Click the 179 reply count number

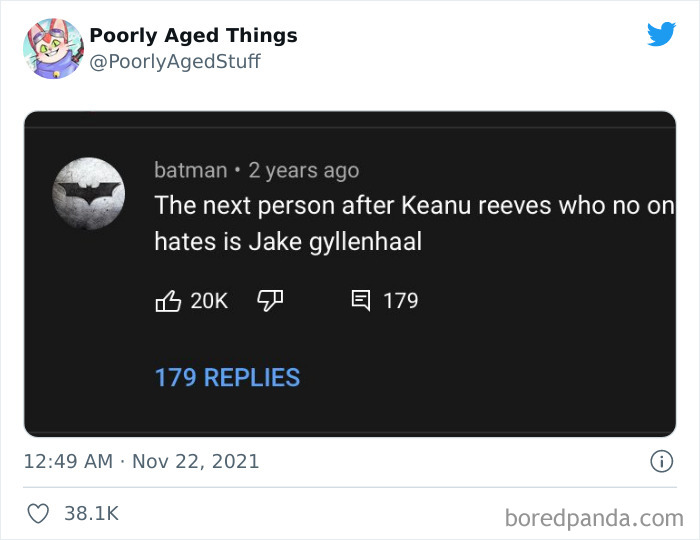click(400, 300)
